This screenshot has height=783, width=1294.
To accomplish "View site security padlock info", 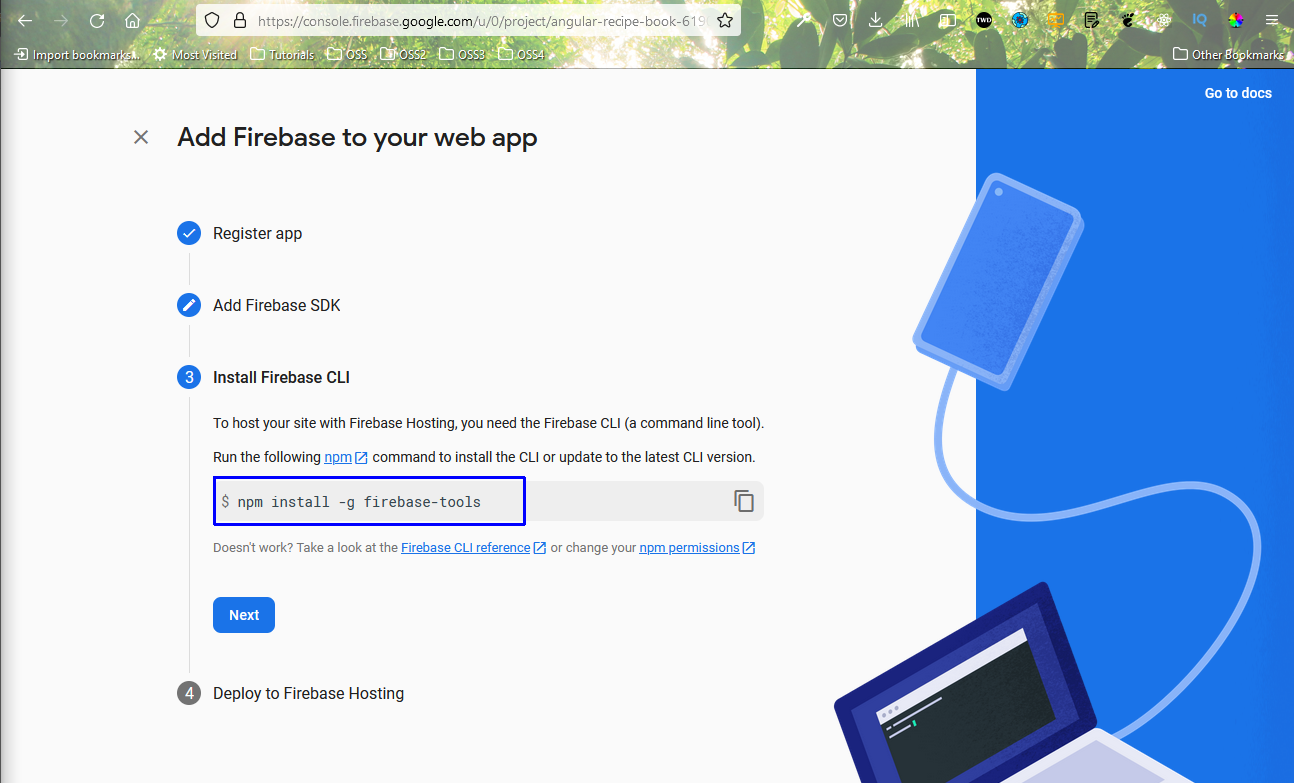I will tap(238, 20).
